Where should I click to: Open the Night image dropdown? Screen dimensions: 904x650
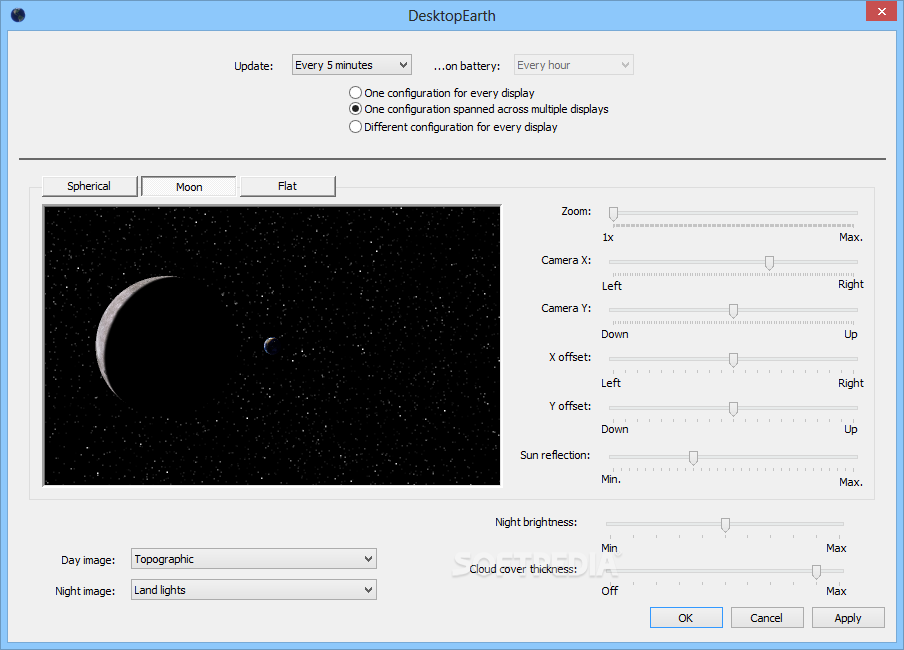pyautogui.click(x=254, y=590)
